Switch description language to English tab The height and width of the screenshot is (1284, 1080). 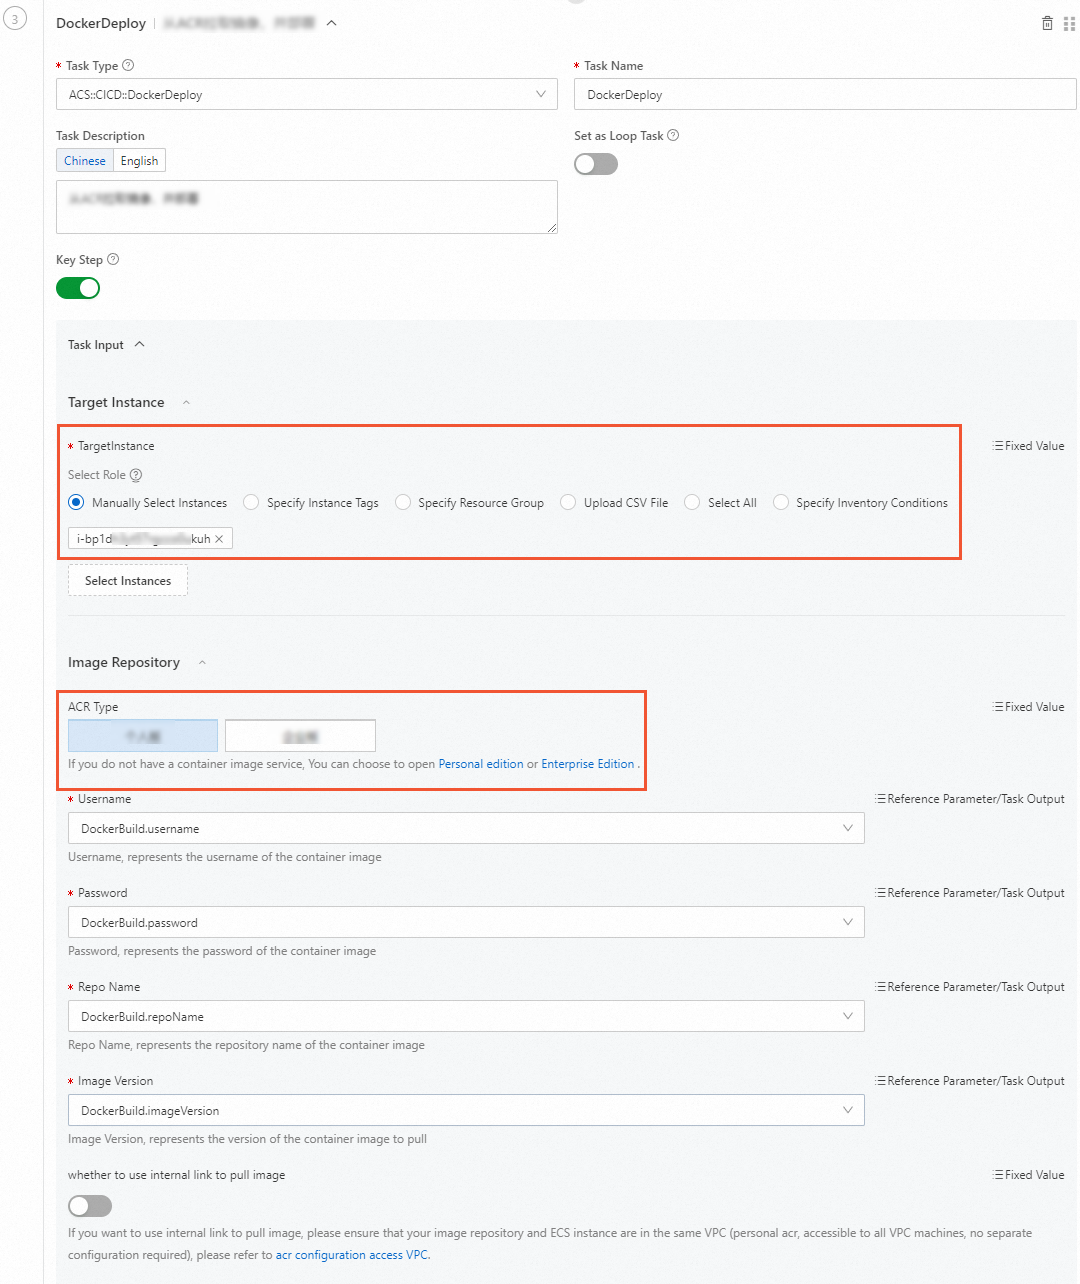point(139,160)
